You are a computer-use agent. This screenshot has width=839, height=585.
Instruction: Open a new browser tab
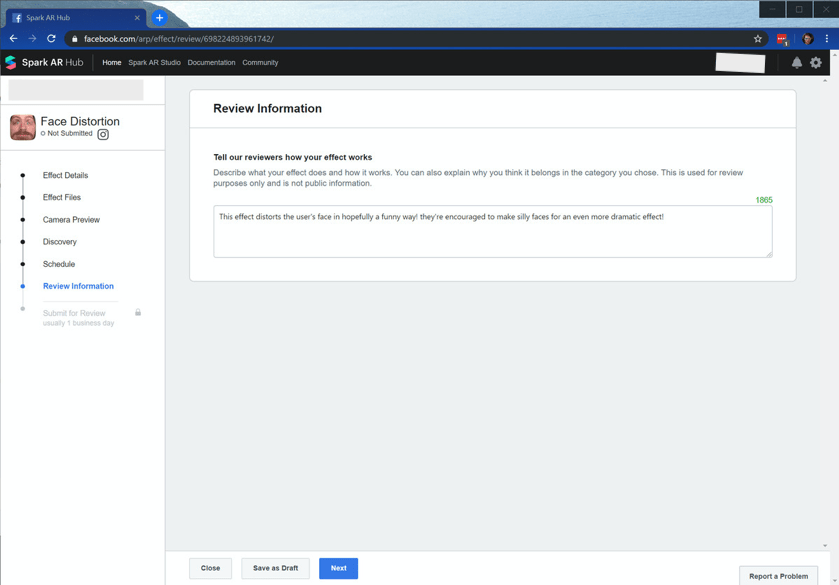coord(159,18)
